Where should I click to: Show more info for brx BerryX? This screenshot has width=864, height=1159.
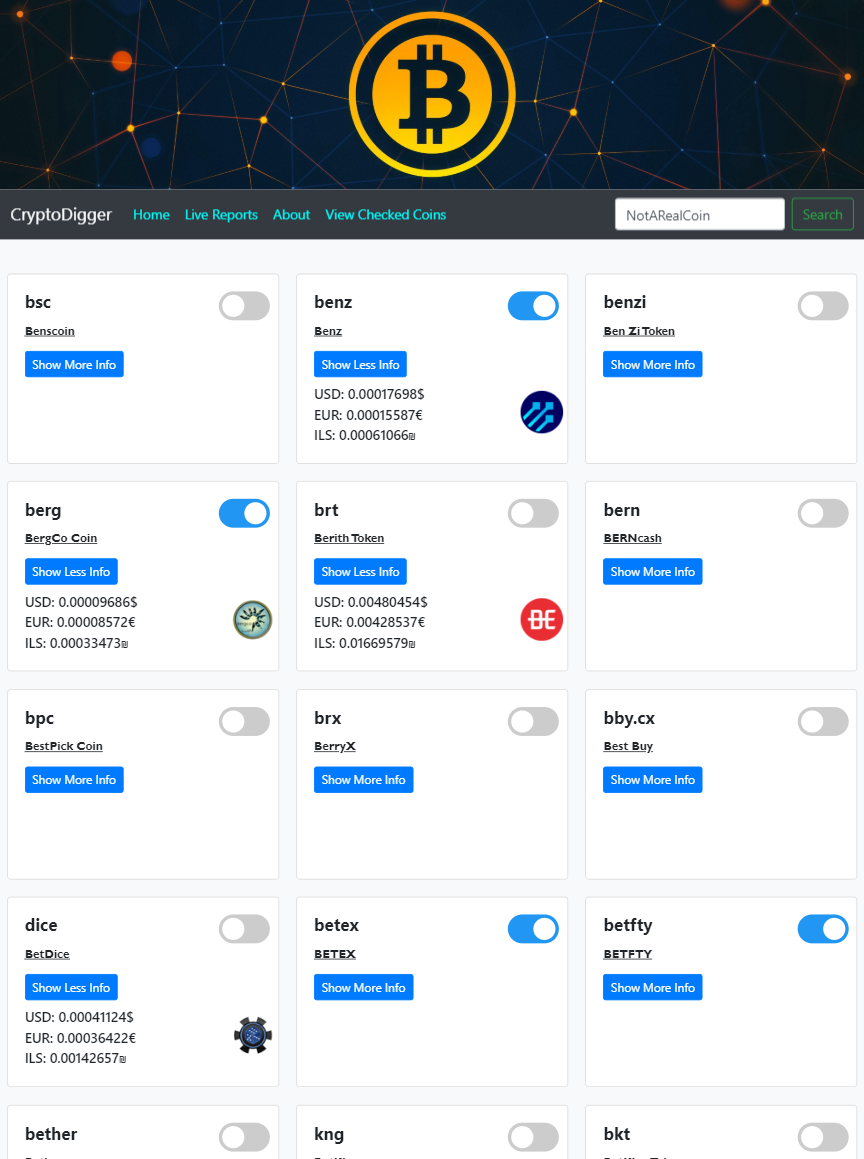pos(364,780)
